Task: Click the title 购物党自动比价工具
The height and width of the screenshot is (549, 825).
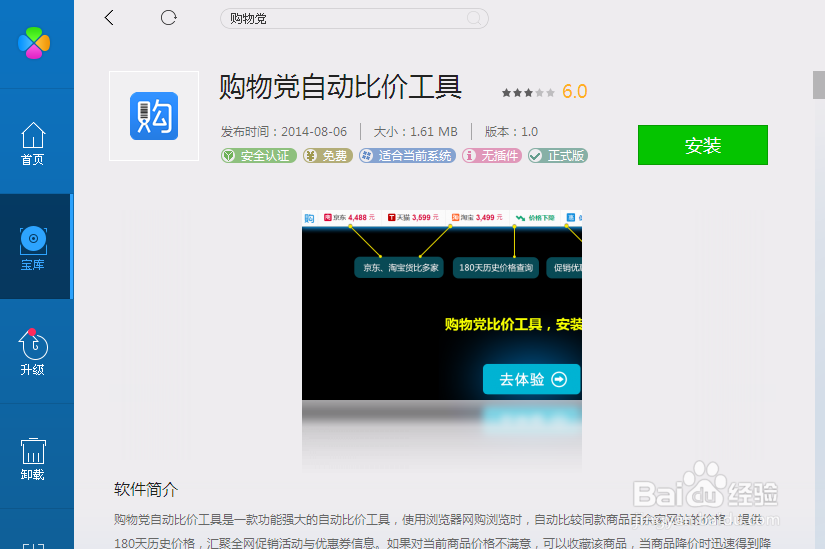Action: pos(340,87)
